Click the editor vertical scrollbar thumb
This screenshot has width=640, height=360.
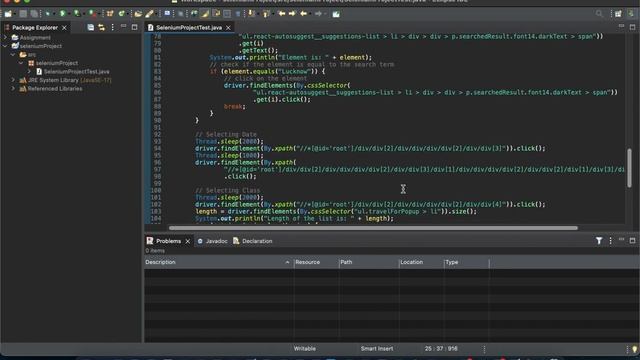(629, 168)
